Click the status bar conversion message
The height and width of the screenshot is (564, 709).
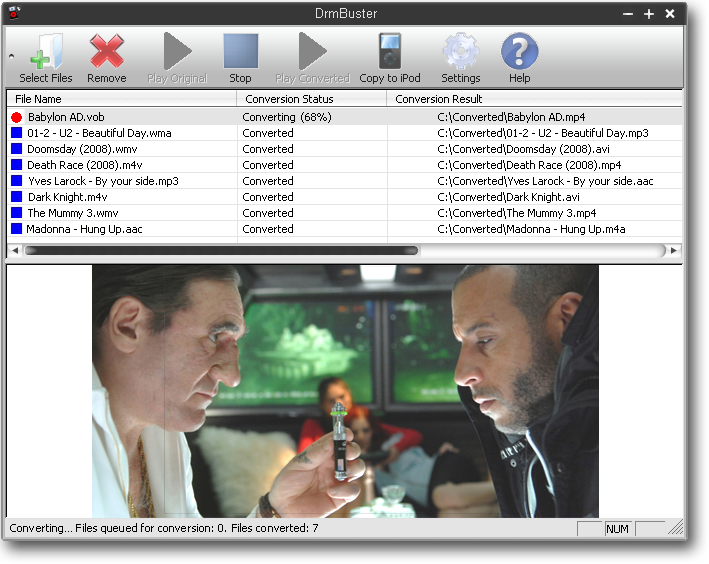point(164,528)
